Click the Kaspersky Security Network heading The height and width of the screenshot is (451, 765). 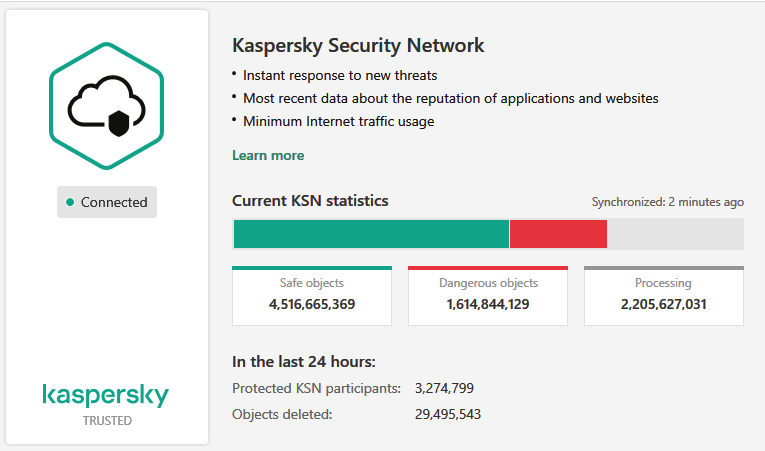[358, 45]
